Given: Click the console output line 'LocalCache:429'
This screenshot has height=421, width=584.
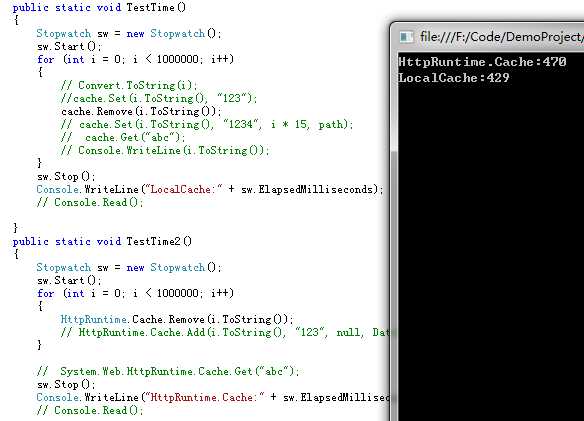Looking at the screenshot, I should click(x=454, y=77).
